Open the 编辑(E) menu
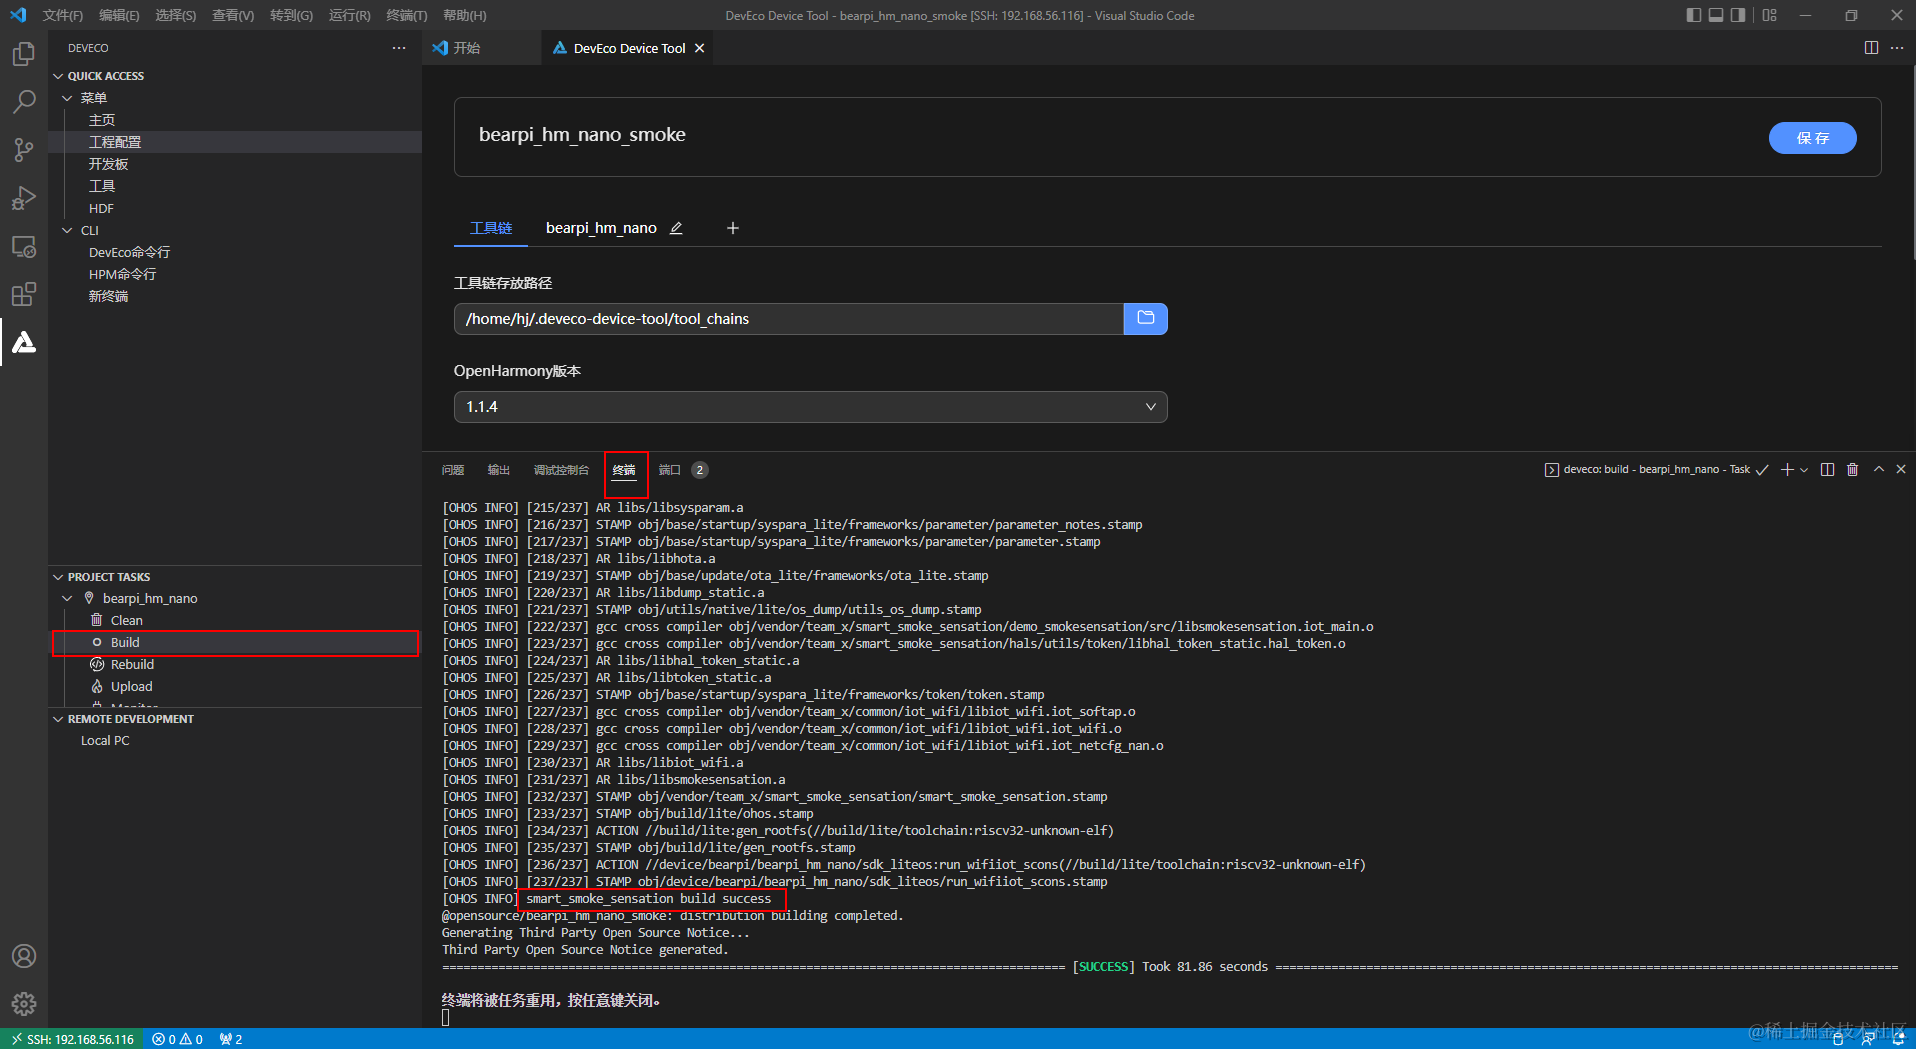1916x1049 pixels. [x=119, y=15]
